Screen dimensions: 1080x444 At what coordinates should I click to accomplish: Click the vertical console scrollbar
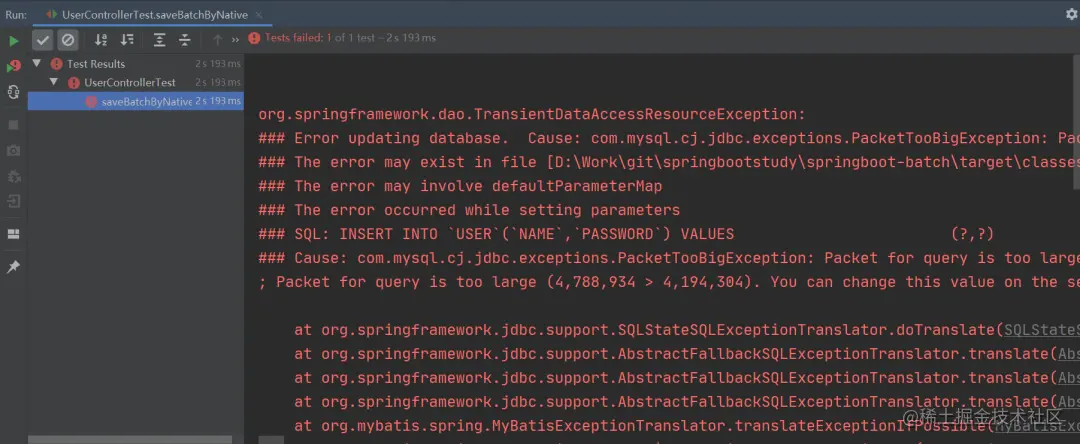tap(1076, 123)
